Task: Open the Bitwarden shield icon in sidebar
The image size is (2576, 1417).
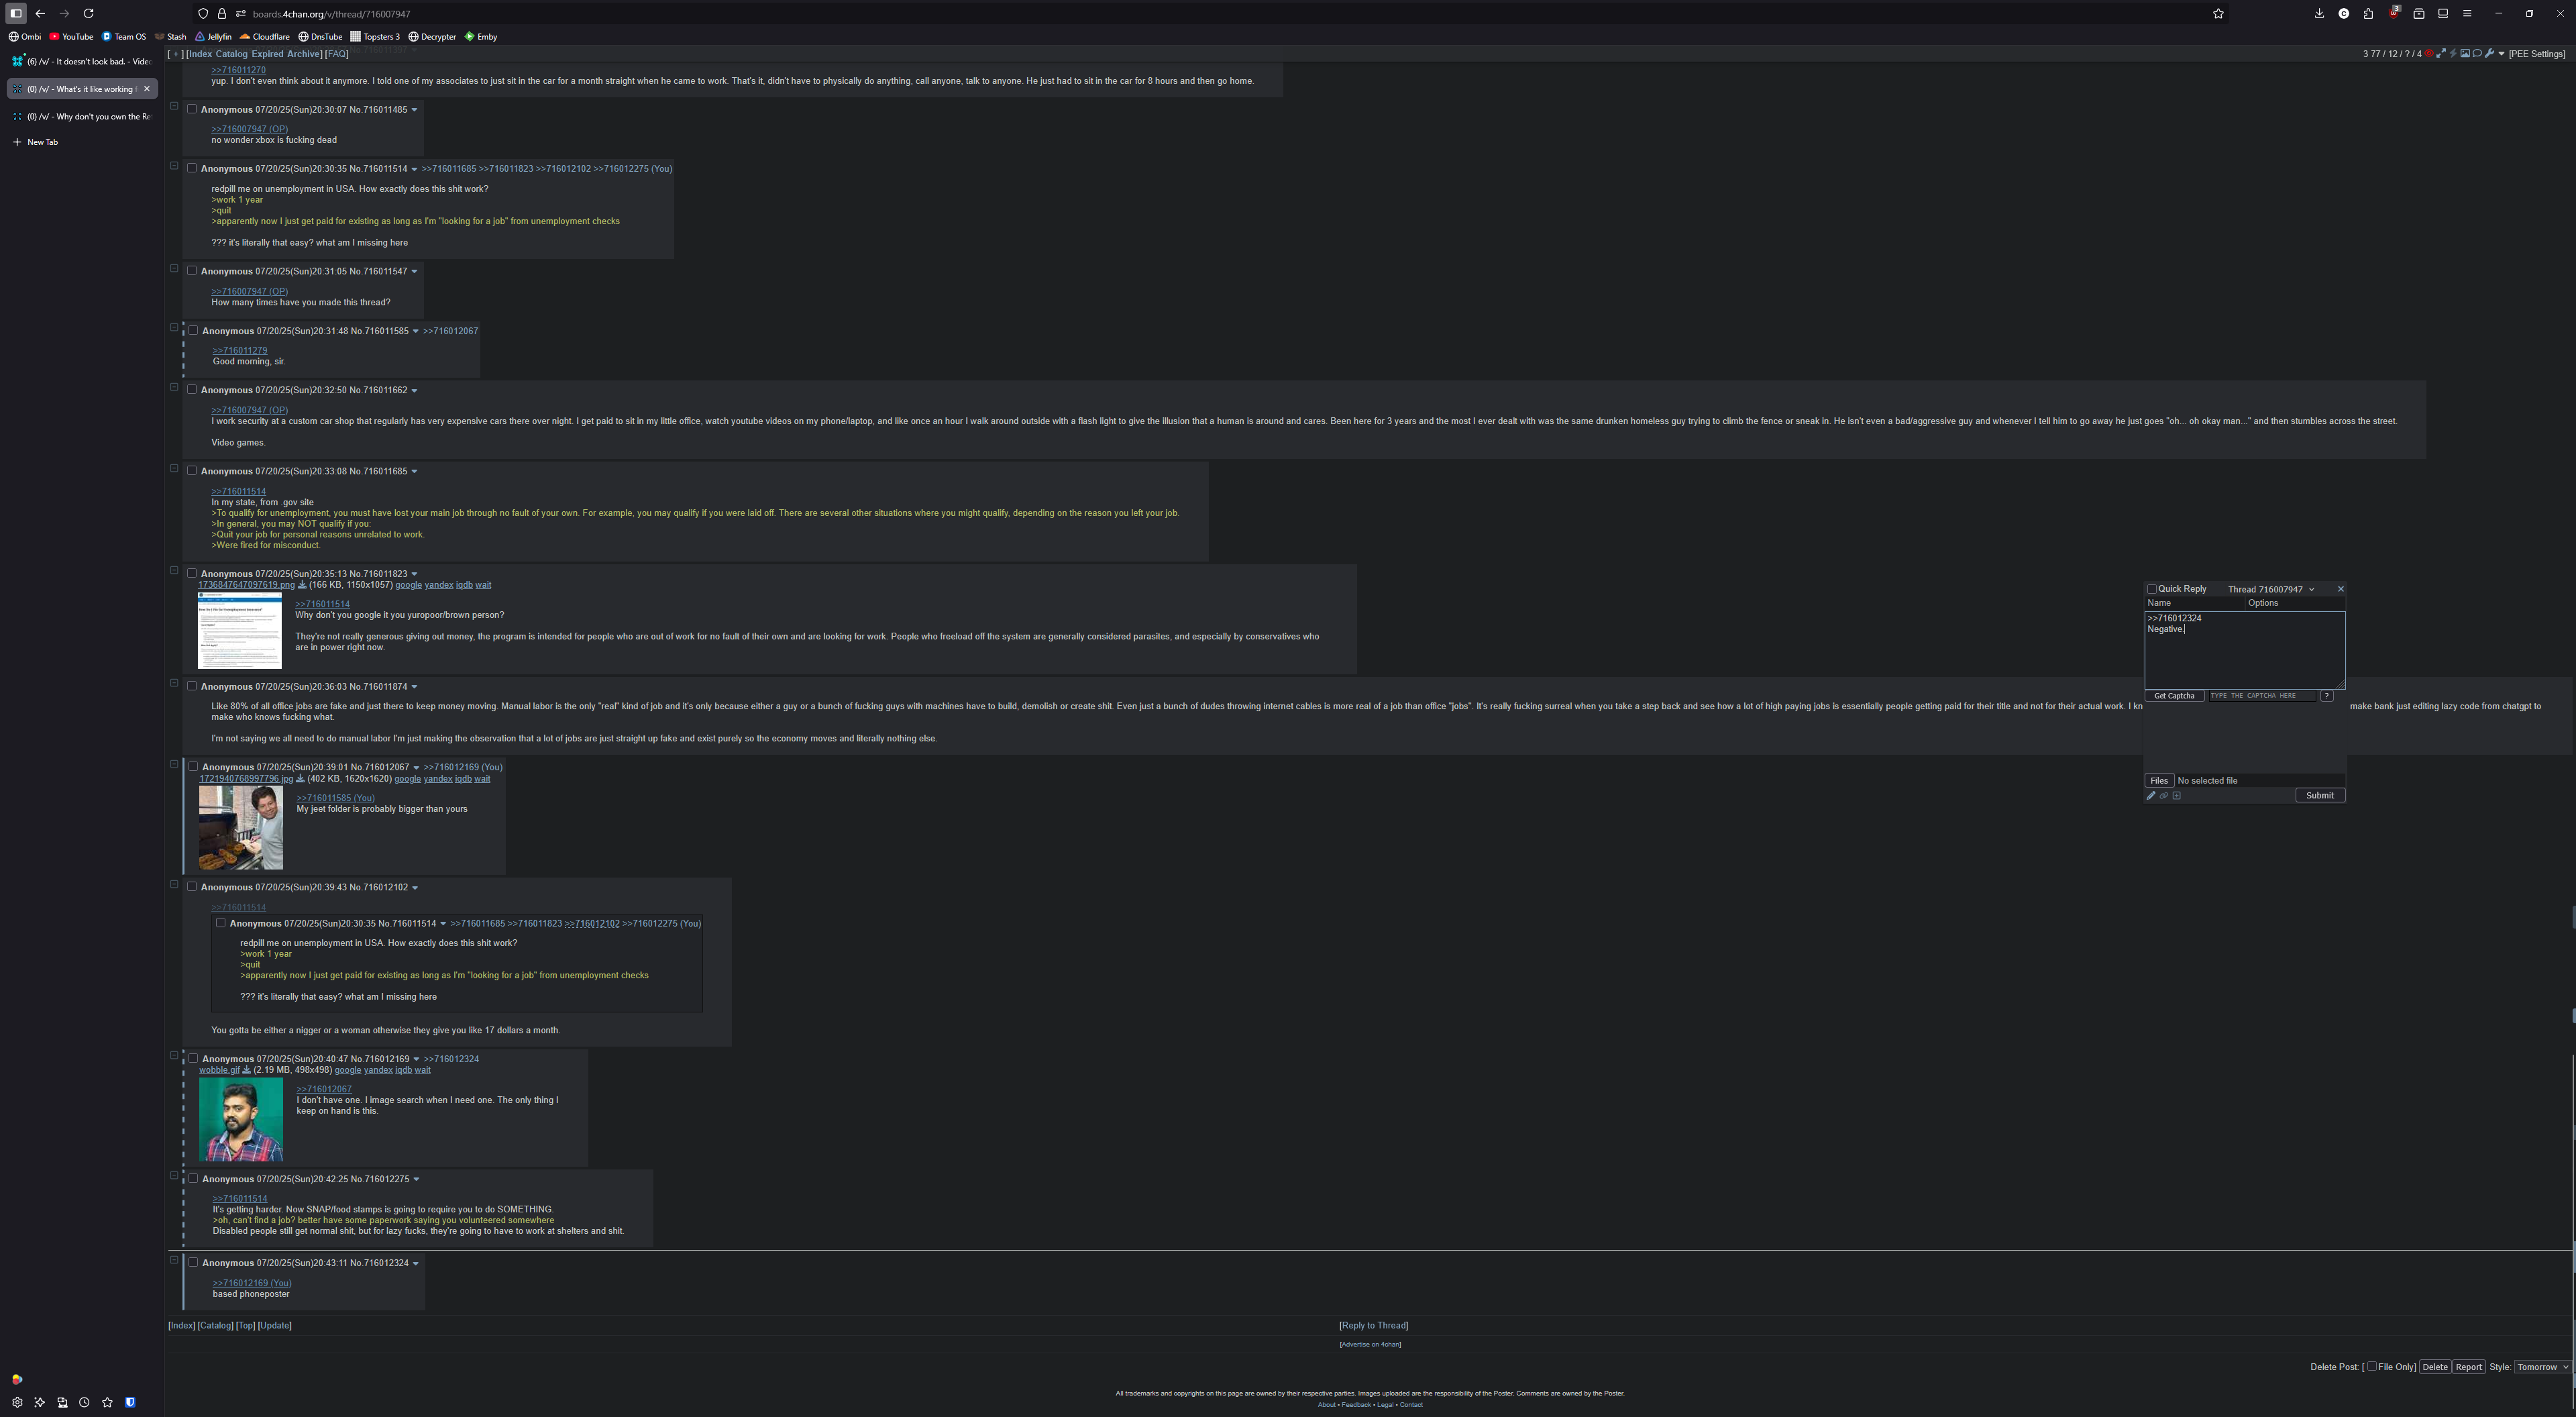Action: pos(130,1402)
